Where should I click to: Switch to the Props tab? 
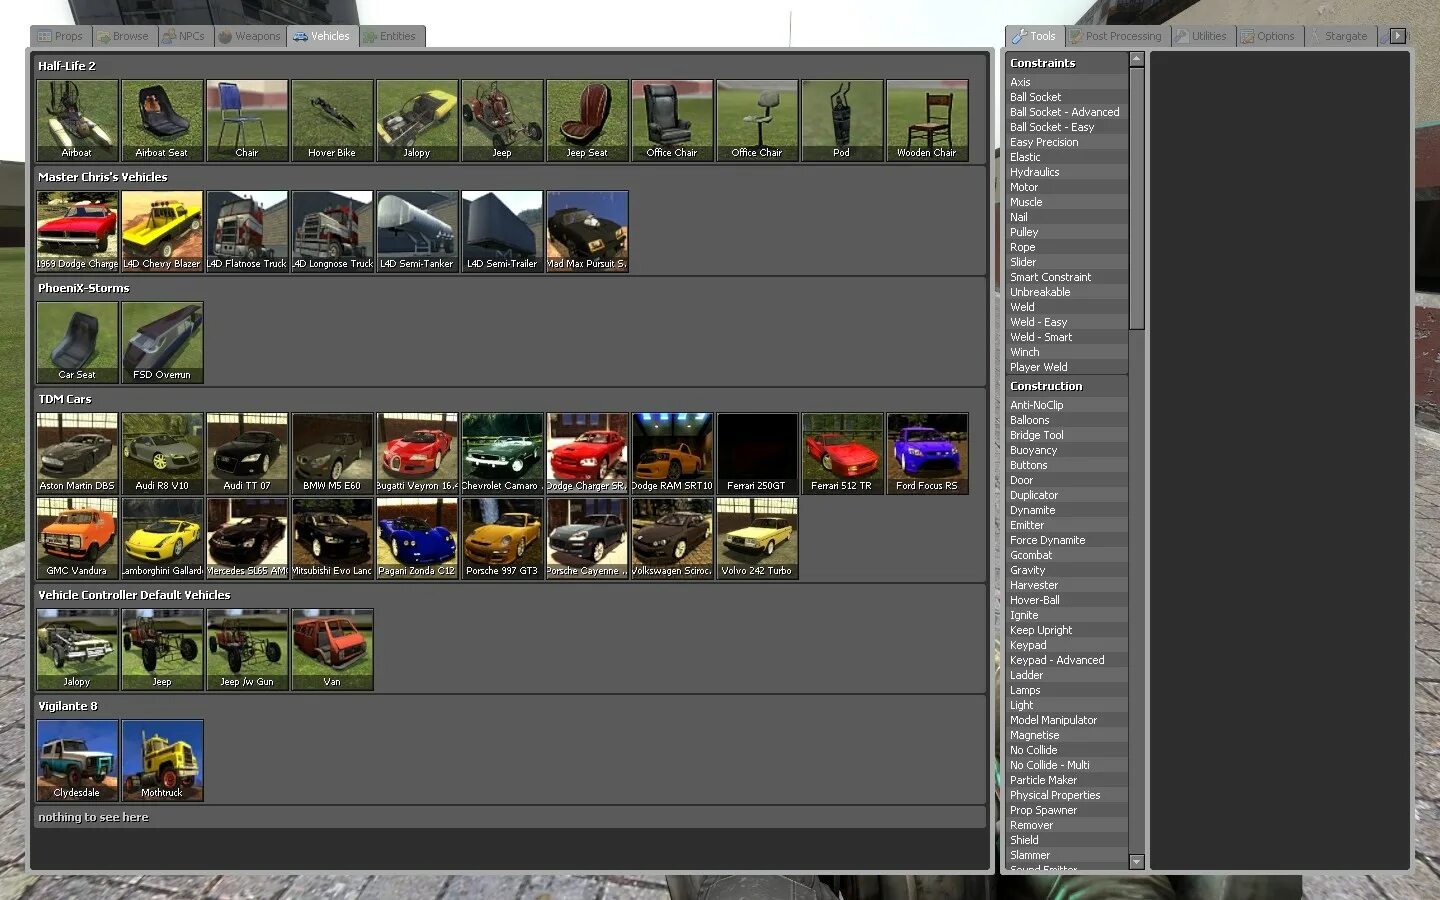(x=61, y=36)
